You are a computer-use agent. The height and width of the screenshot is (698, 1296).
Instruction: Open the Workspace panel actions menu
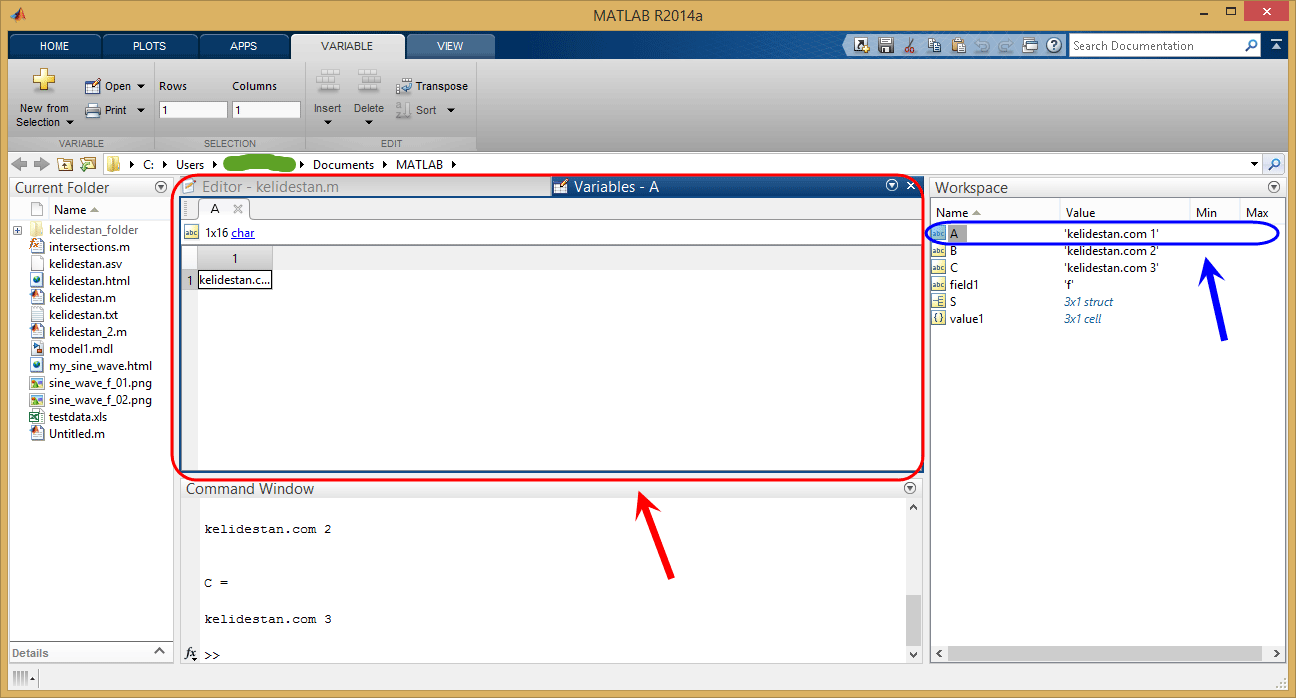point(1274,187)
